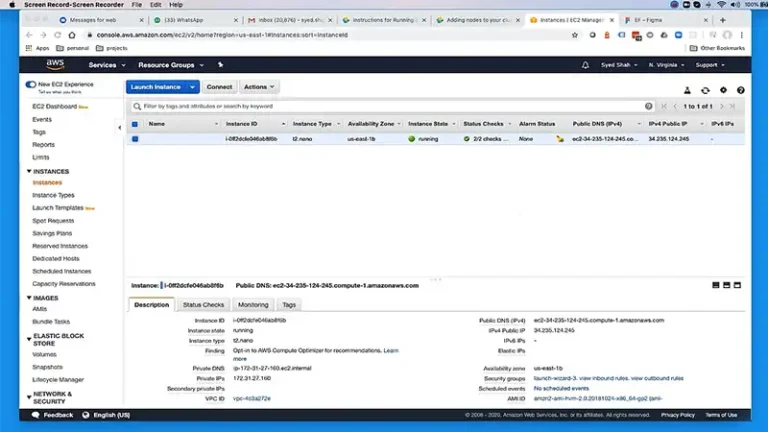Bookmark this page with star icon
768x432 pixels.
[575, 35]
